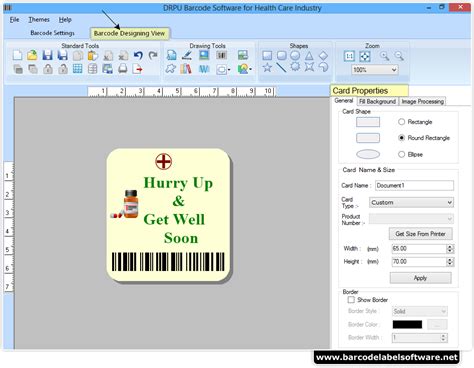Image resolution: width=474 pixels, height=368 pixels.
Task: Open the Product Number dropdown
Action: 411,219
